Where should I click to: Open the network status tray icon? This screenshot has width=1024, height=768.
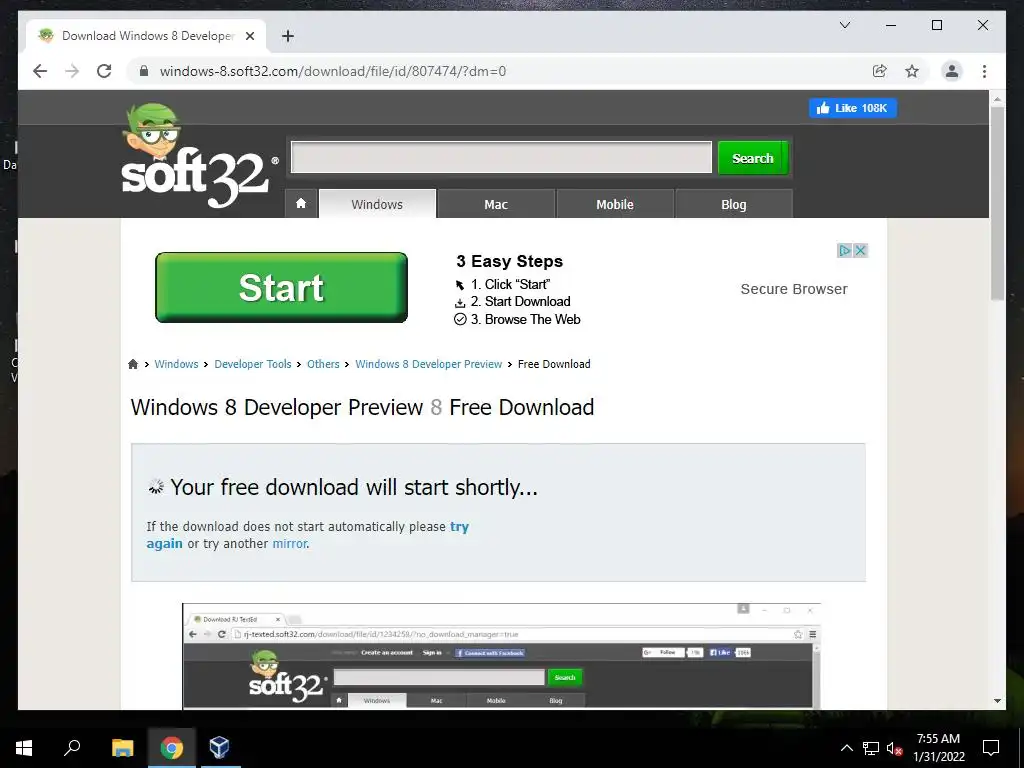point(871,748)
